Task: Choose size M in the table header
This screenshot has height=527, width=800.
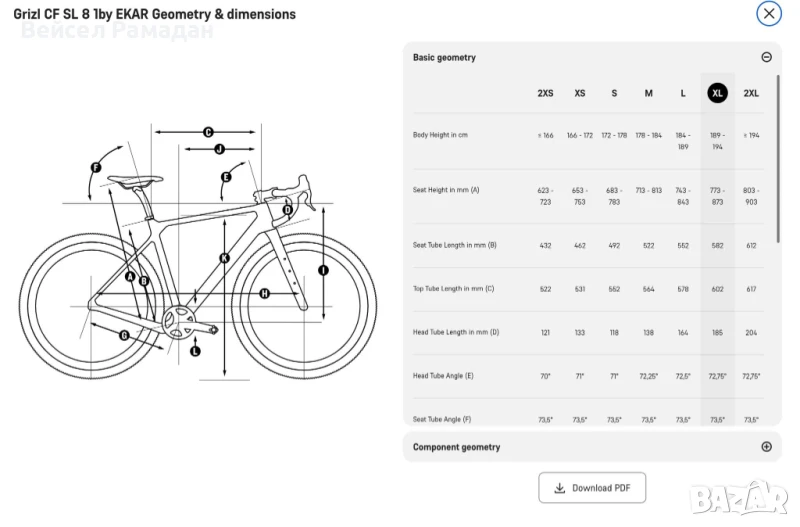Action: coord(649,93)
